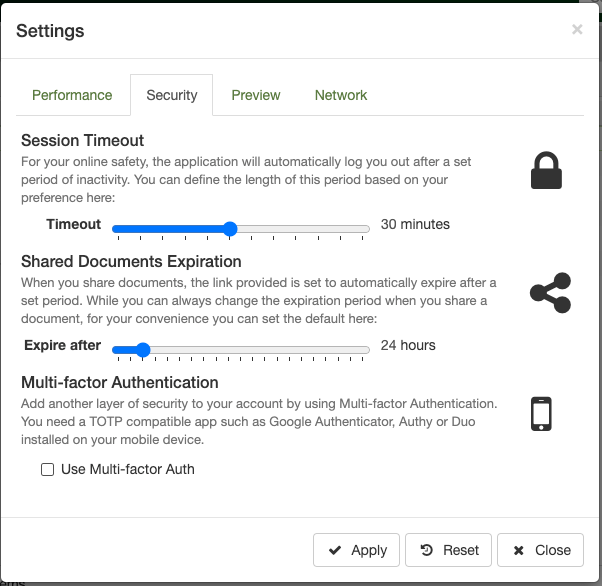
Task: Enable the Use Multi-factor Auth checkbox
Action: point(47,469)
